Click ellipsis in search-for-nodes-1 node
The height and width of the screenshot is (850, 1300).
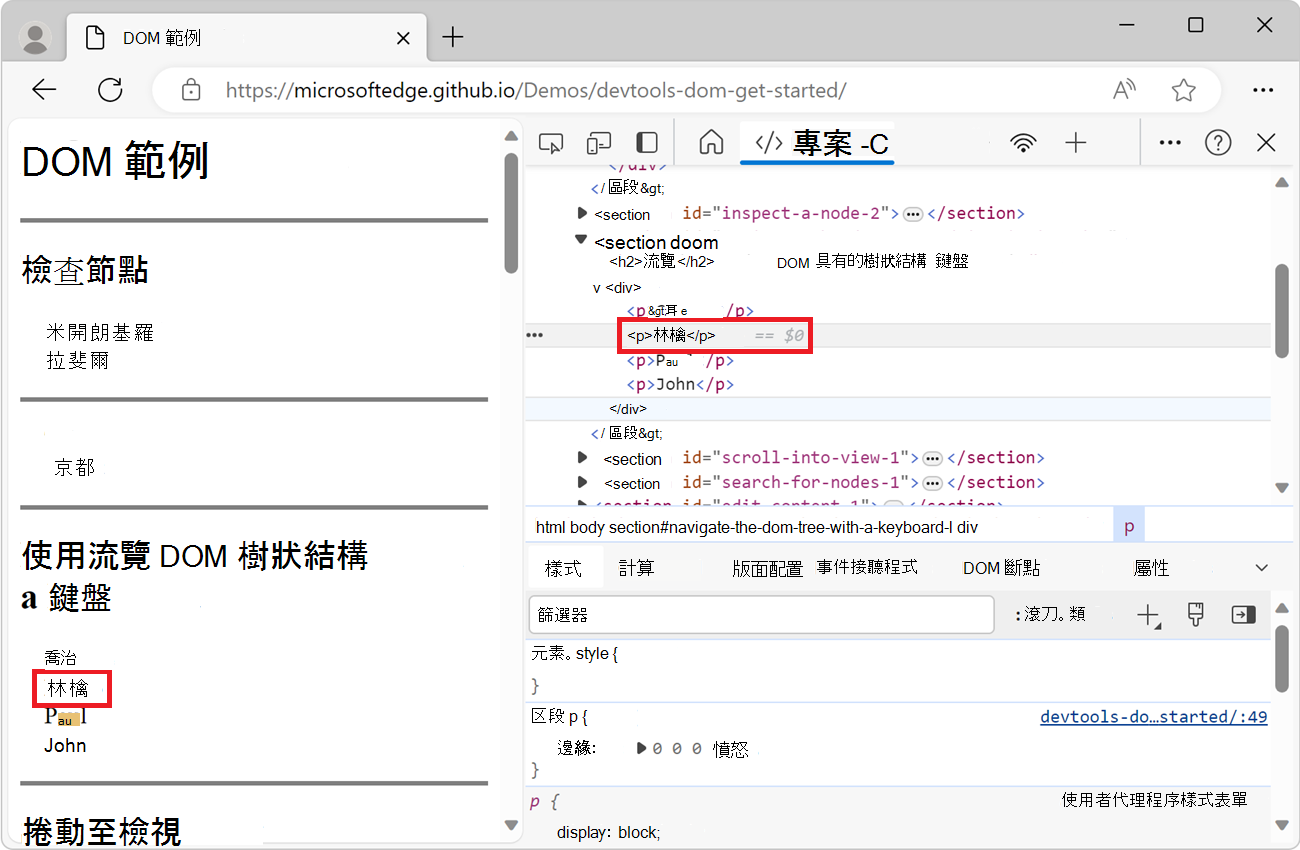(x=932, y=483)
